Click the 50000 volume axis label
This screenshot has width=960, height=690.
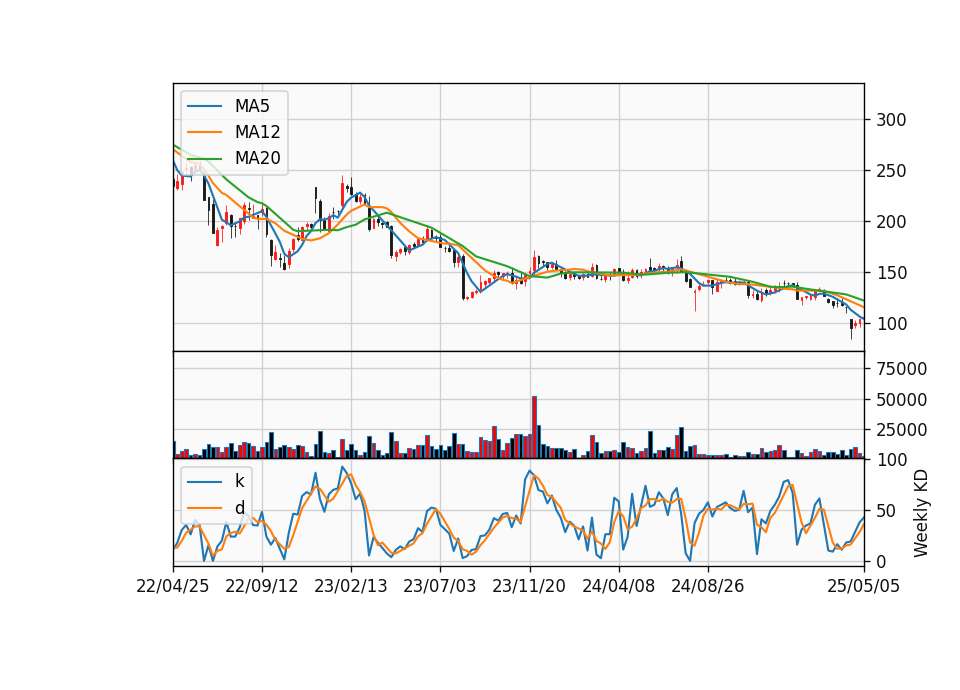pos(902,400)
